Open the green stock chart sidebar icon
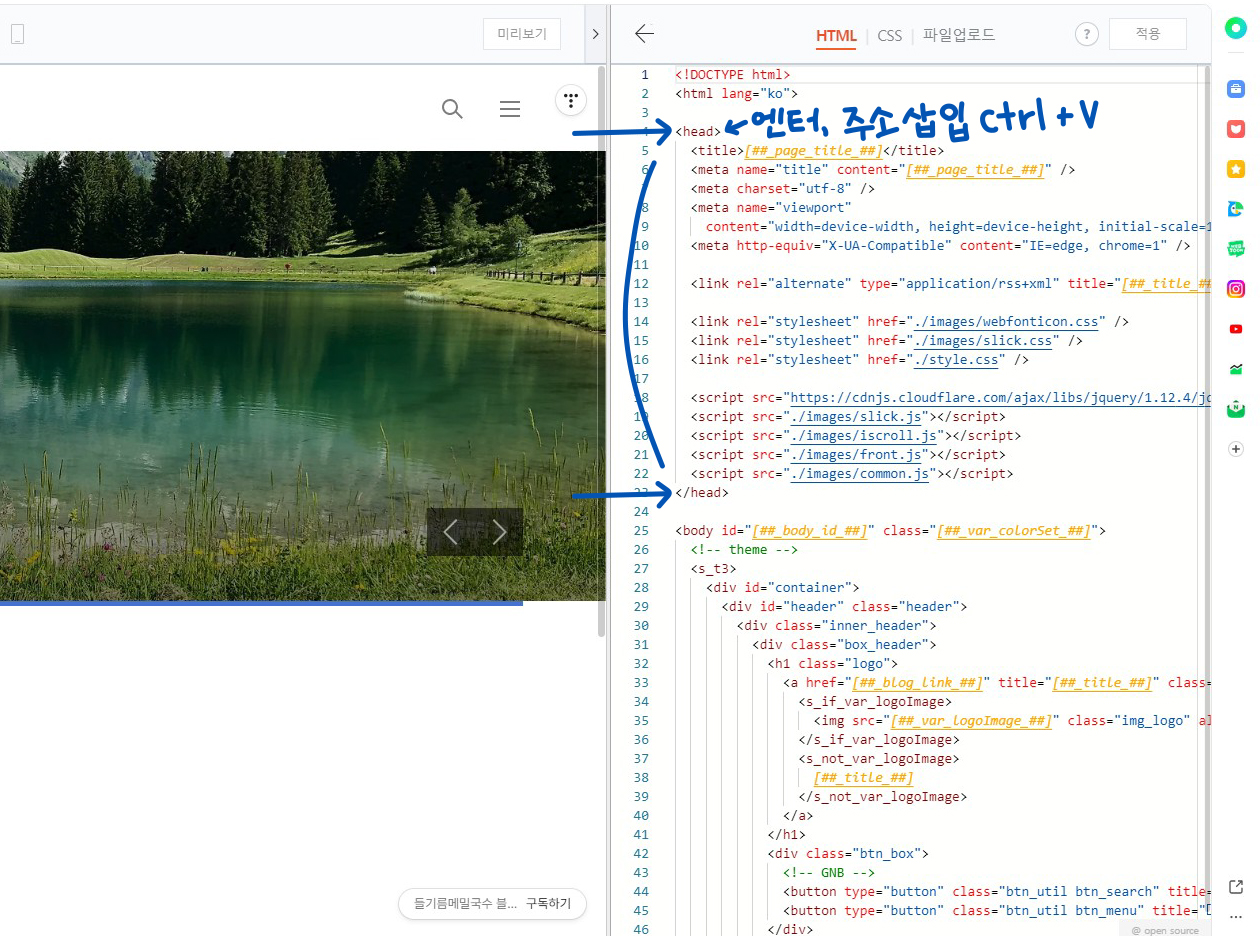 [x=1236, y=369]
